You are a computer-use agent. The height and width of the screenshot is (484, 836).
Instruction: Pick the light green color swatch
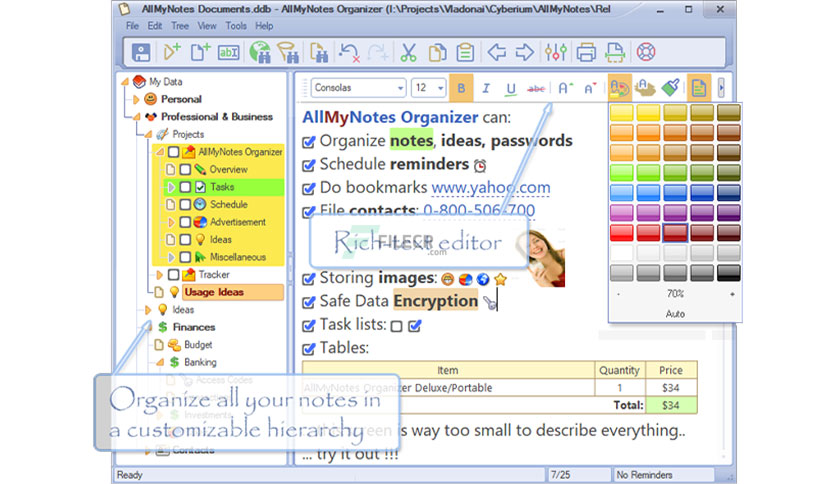pos(622,173)
